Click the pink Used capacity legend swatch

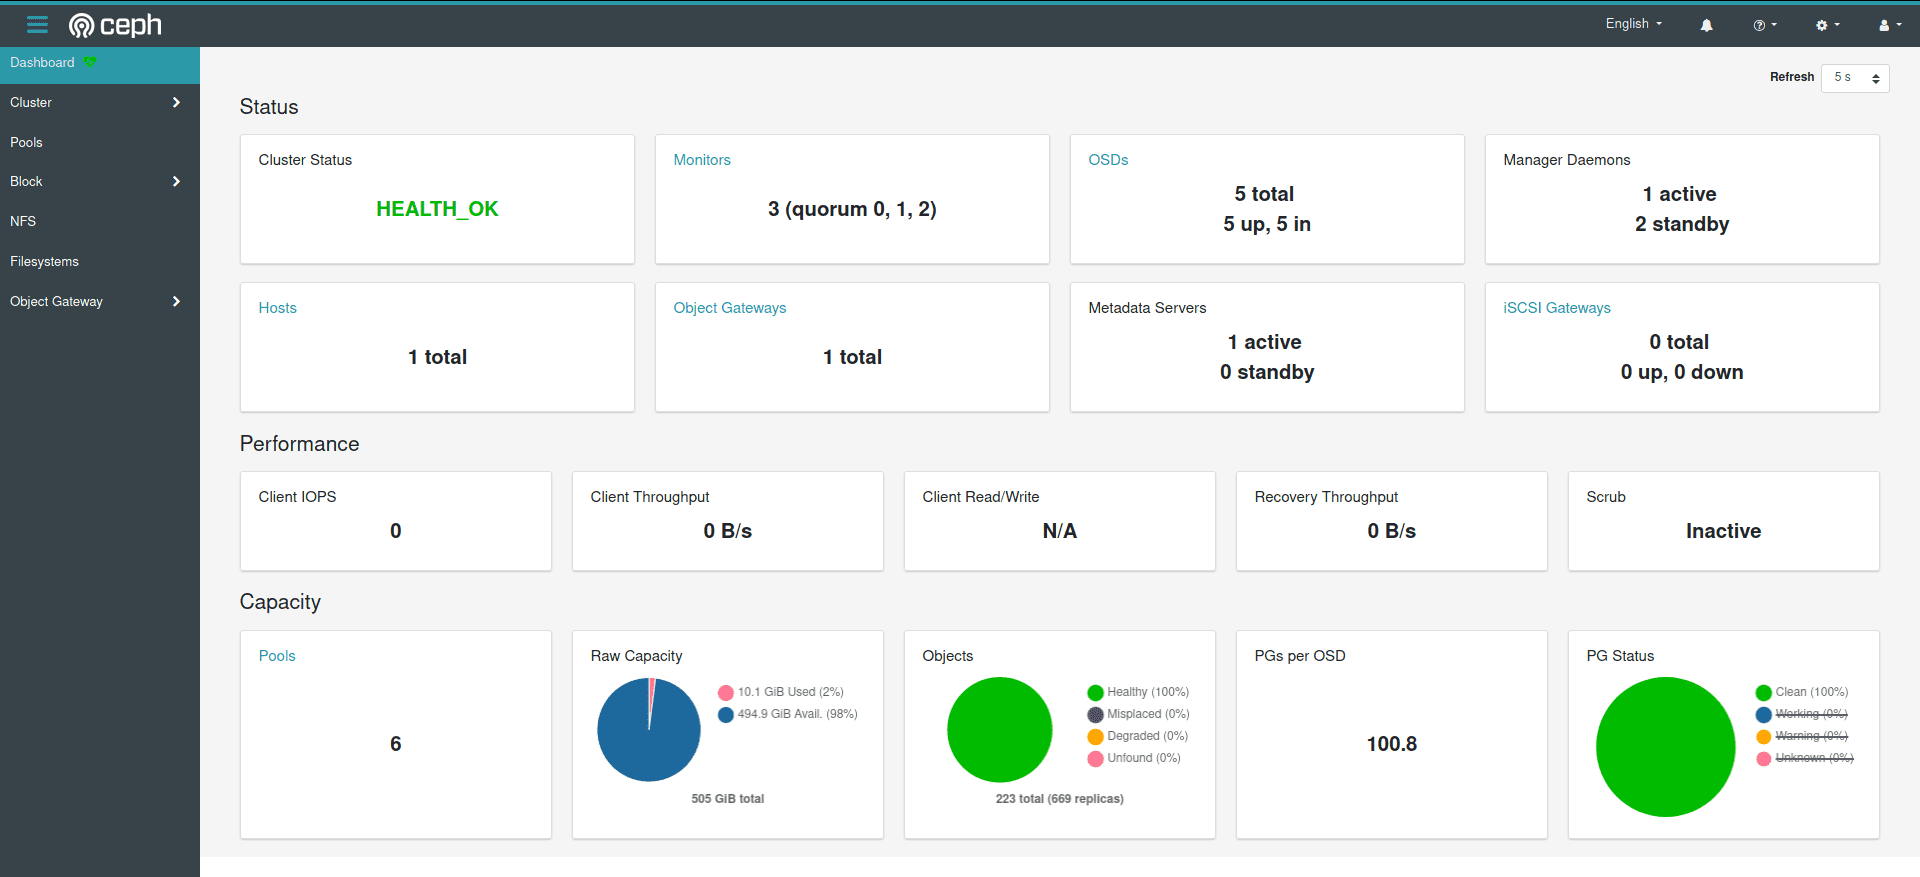coord(726,692)
